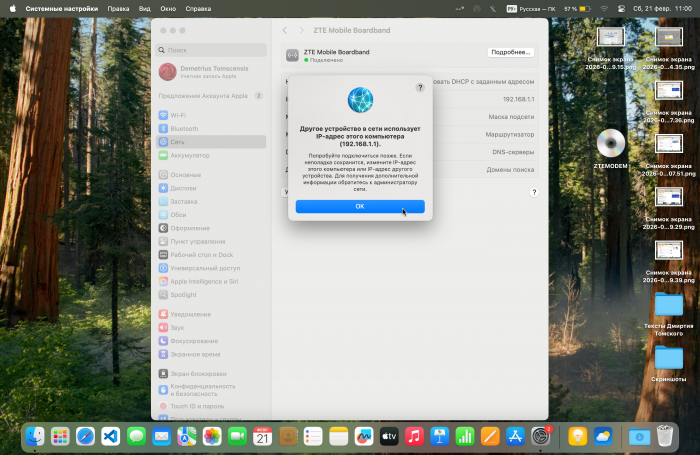This screenshot has height=455, width=700.
Task: Click the Подробнее… button for ZTE Mobile Boardband
Action: [510, 52]
